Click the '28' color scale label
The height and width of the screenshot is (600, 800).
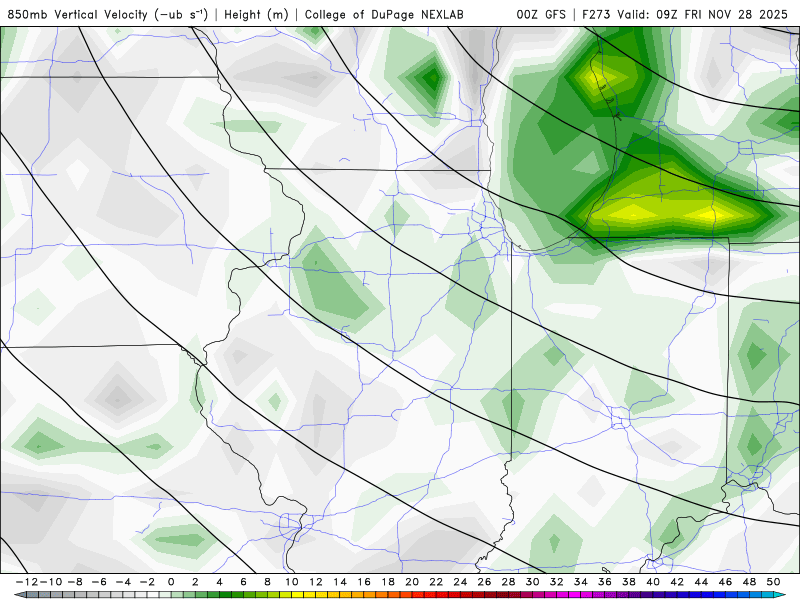tap(508, 582)
